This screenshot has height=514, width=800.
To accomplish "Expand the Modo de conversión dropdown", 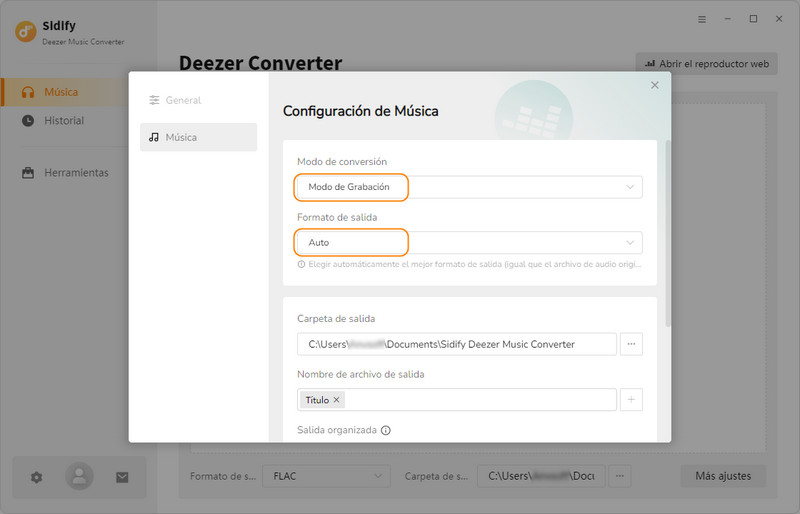I will [469, 187].
